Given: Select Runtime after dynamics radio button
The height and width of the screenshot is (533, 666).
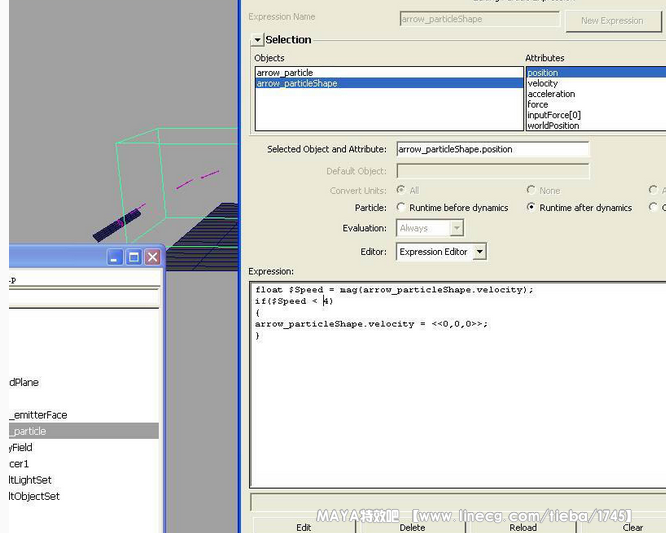Looking at the screenshot, I should pyautogui.click(x=531, y=207).
